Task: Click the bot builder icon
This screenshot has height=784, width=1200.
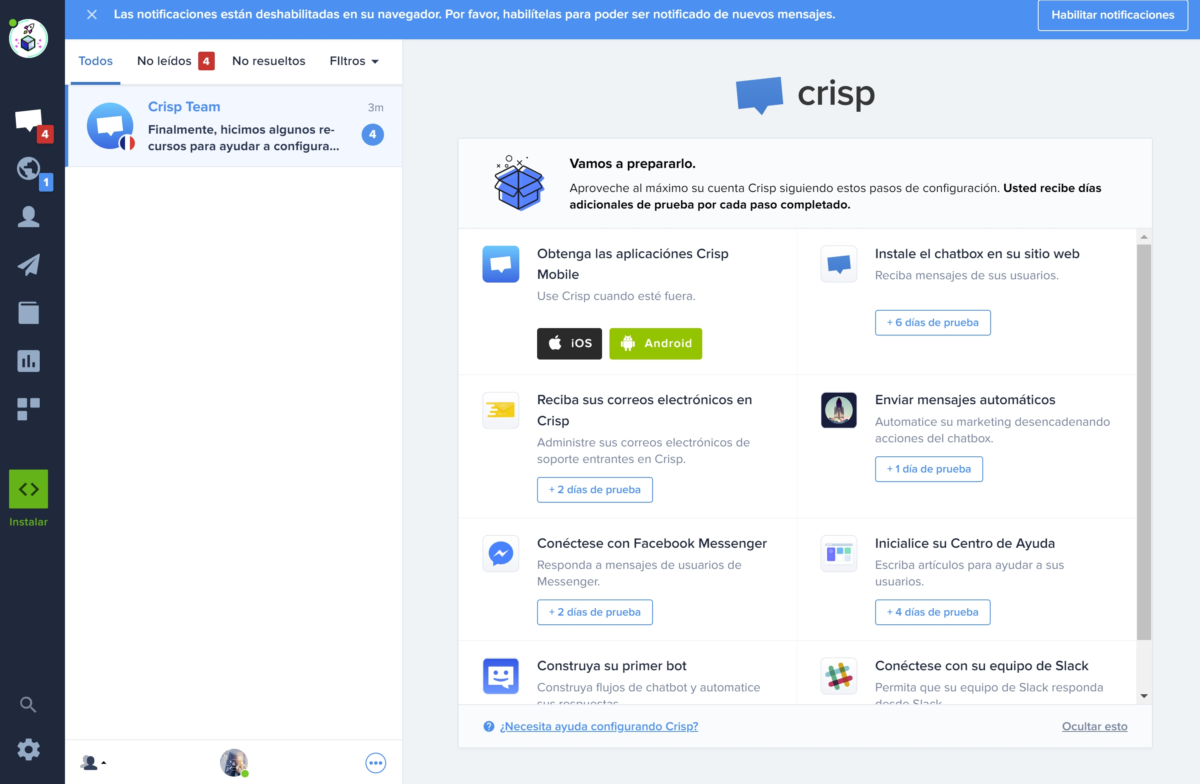Action: [x=501, y=676]
